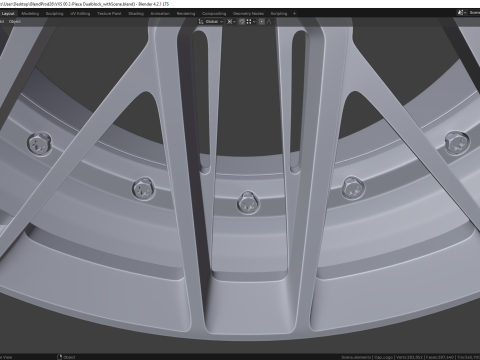Open the transform pivot point dropdown
Viewport: 480px width, 360px height.
pos(231,22)
